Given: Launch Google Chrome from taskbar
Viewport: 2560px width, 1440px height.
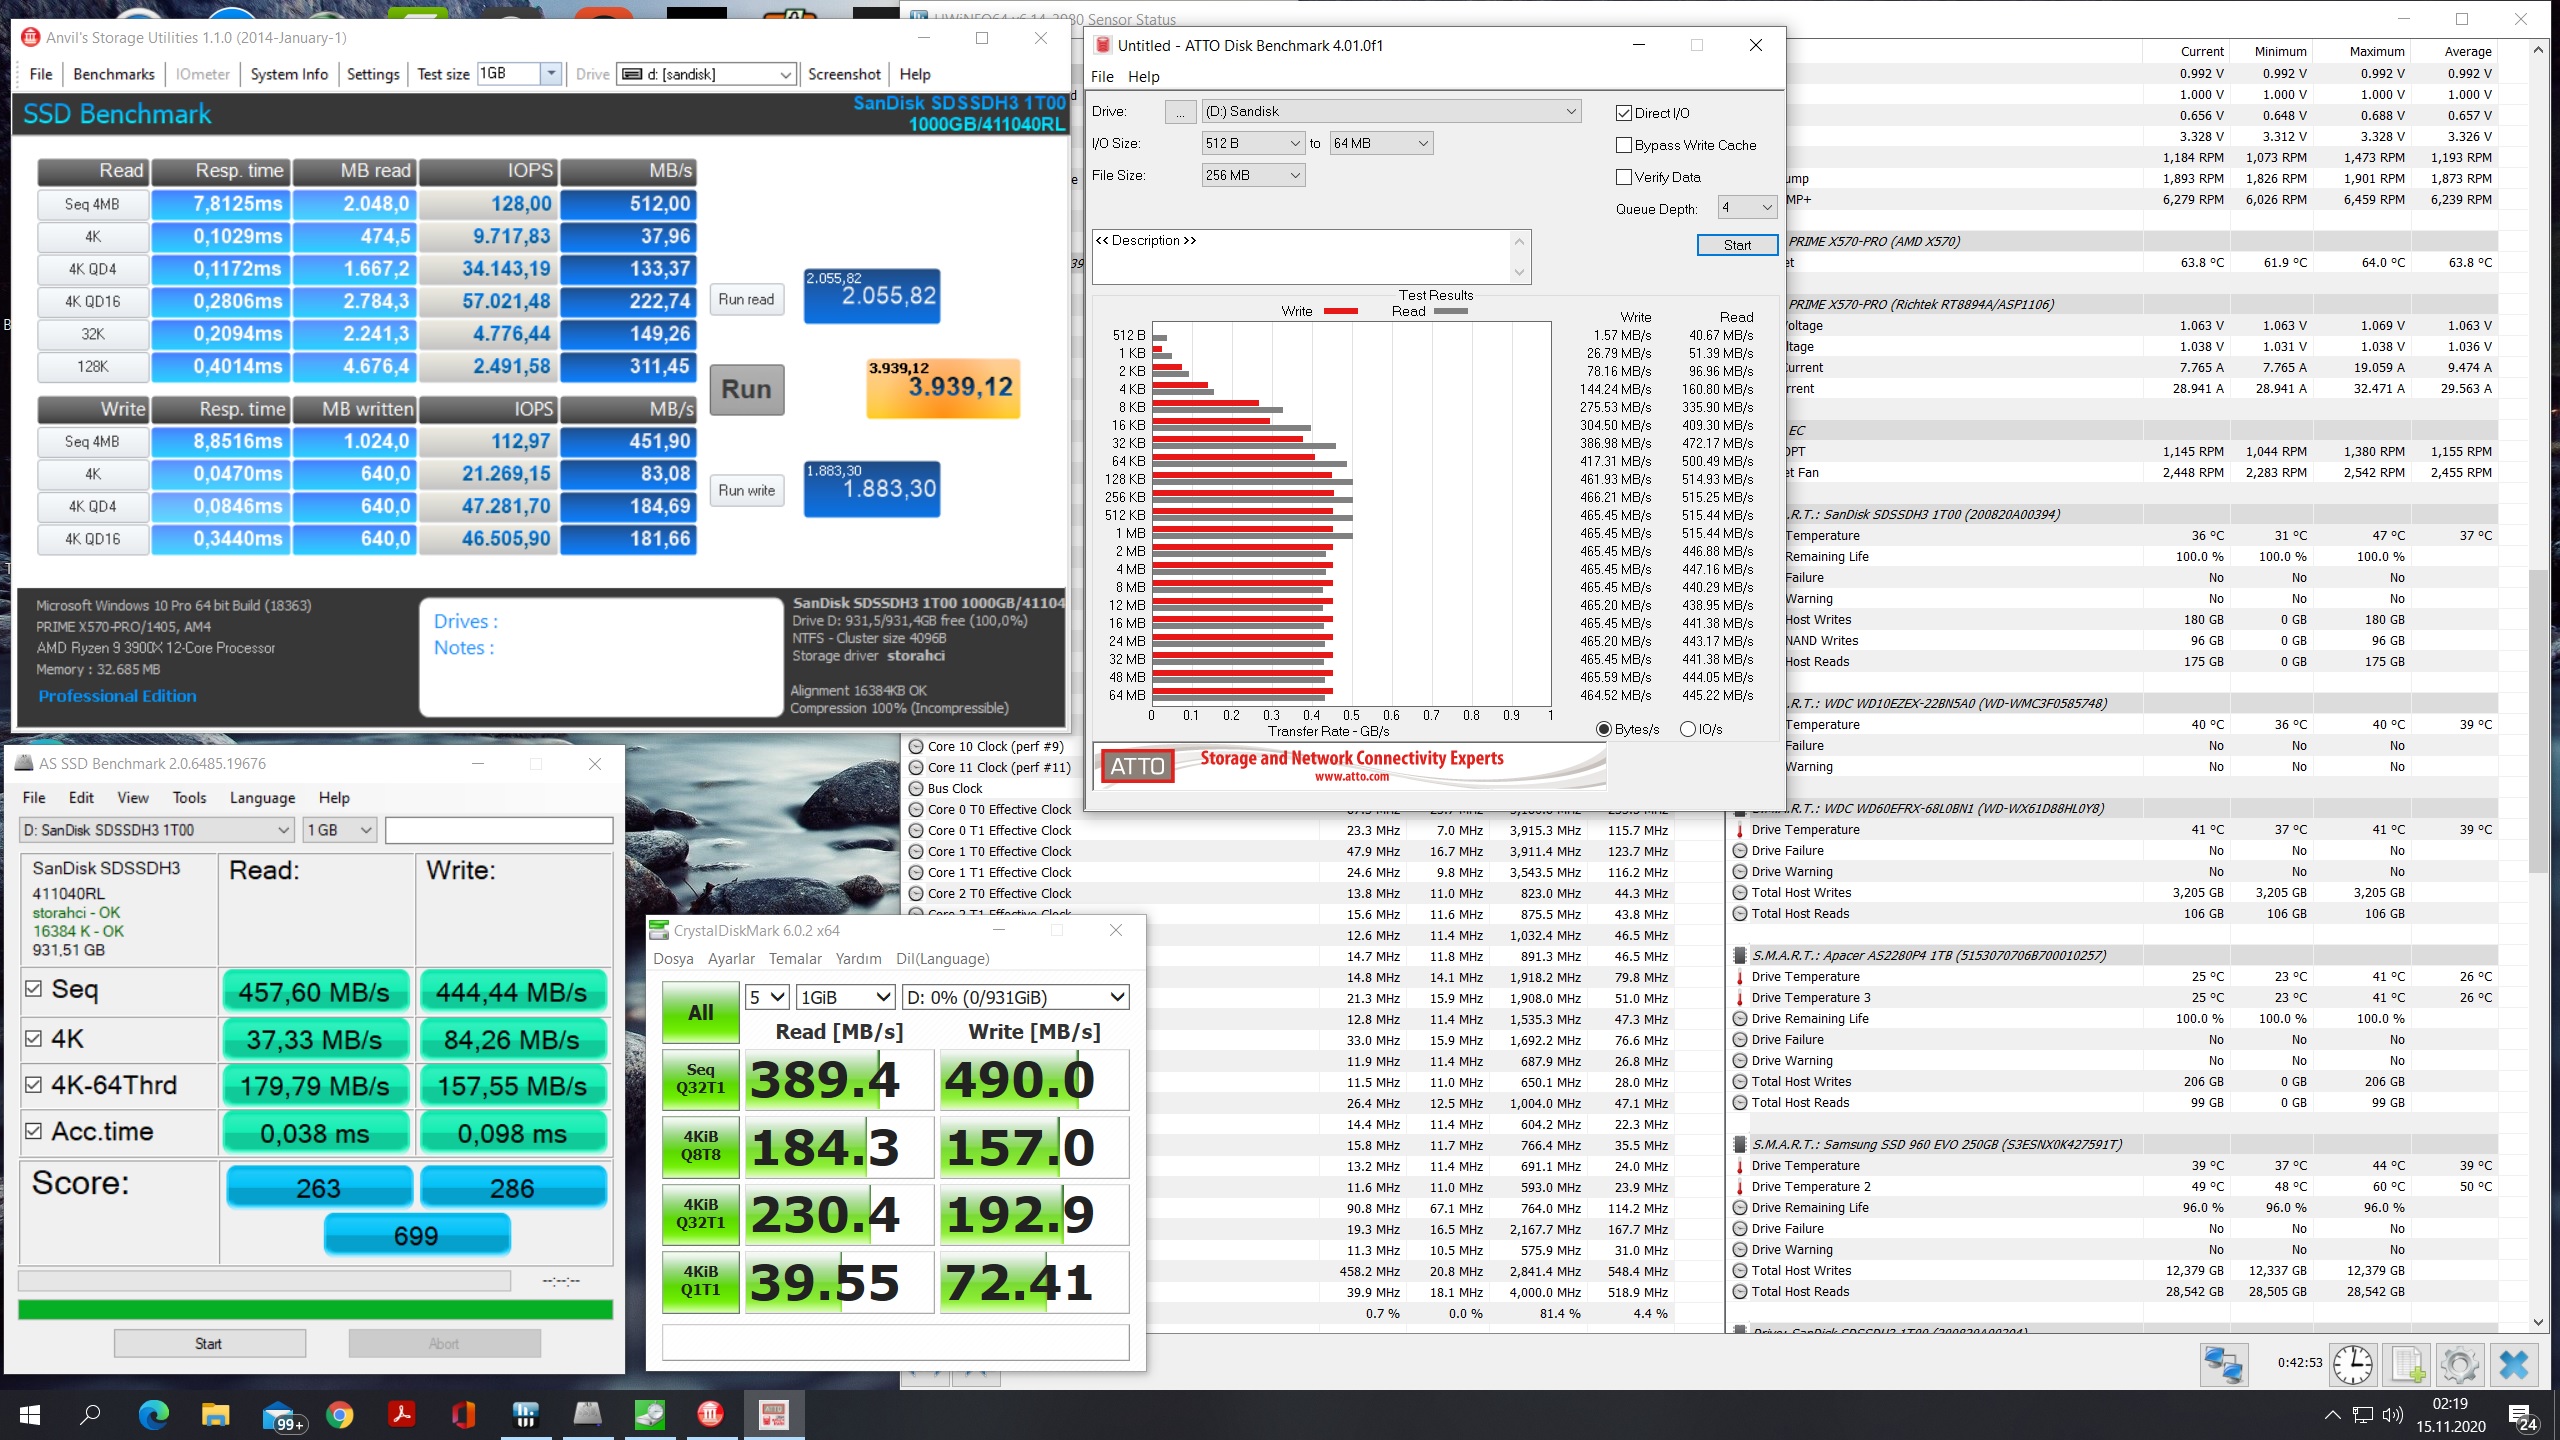Looking at the screenshot, I should [x=339, y=1415].
